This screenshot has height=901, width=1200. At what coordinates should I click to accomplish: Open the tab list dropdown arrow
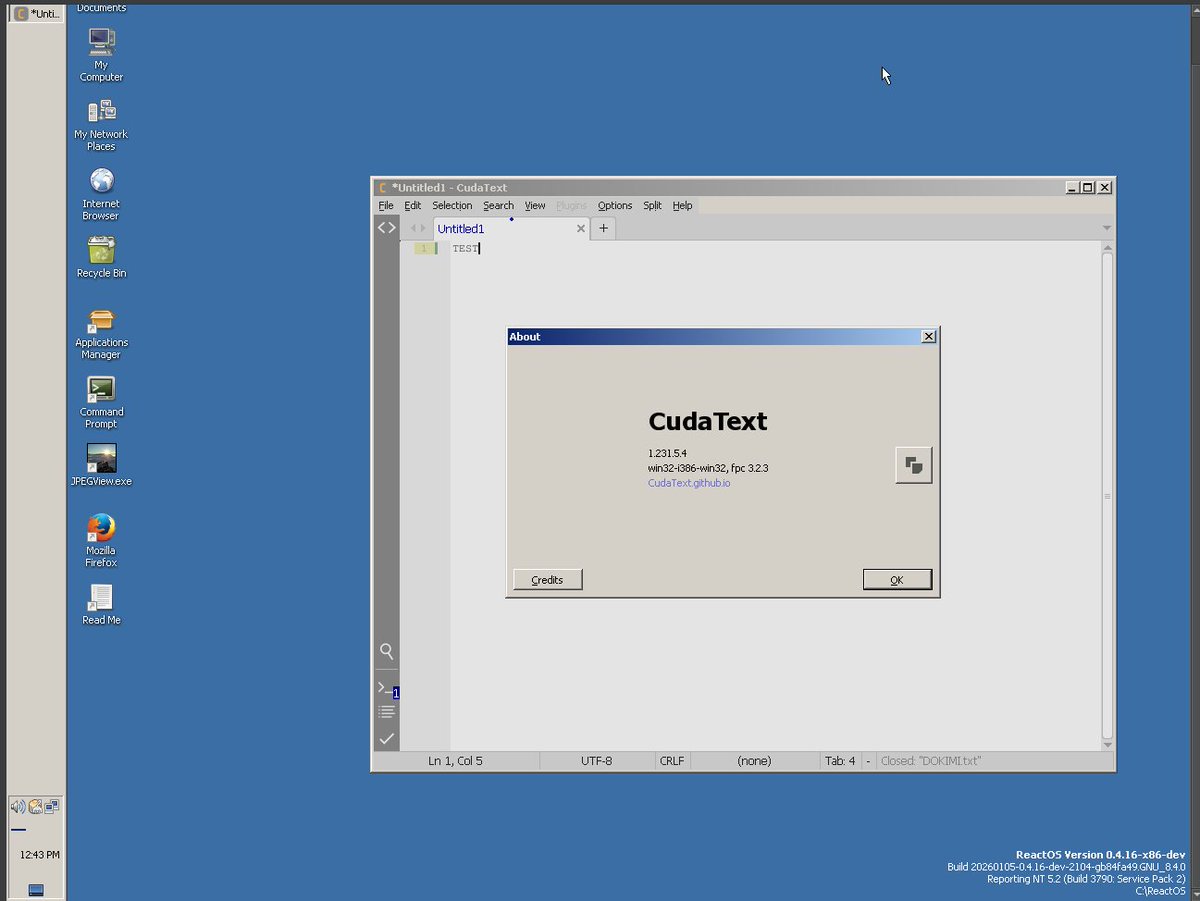coord(1105,228)
